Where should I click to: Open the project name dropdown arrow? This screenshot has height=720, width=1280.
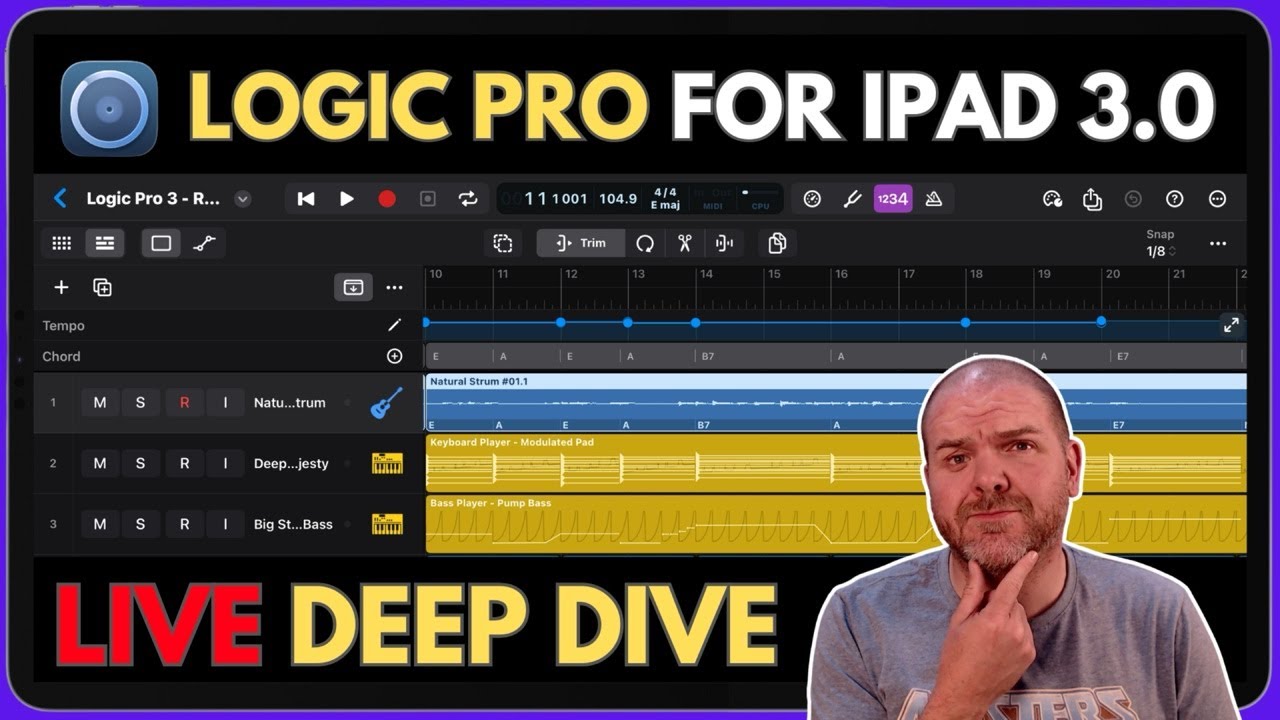pos(242,199)
